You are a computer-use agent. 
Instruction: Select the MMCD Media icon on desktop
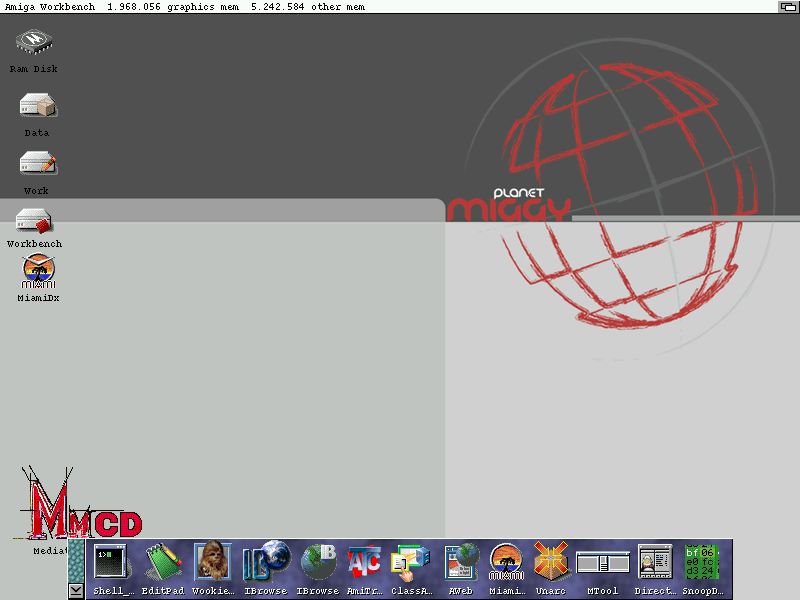[77, 503]
